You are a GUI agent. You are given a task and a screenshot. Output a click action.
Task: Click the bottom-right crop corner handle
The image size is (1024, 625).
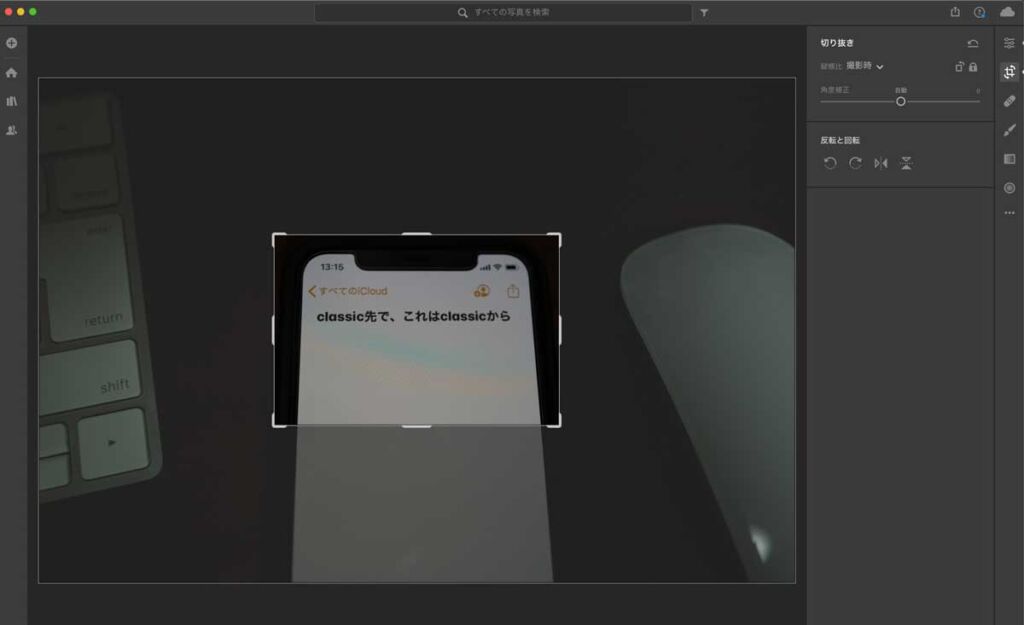(x=554, y=421)
